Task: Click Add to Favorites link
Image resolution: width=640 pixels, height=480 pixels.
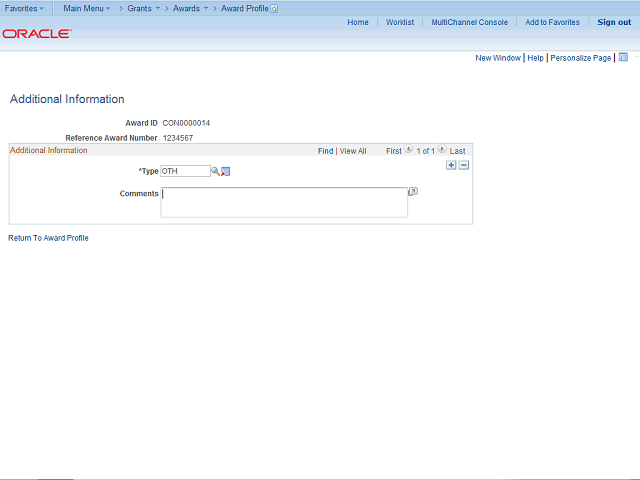Action: pos(552,22)
